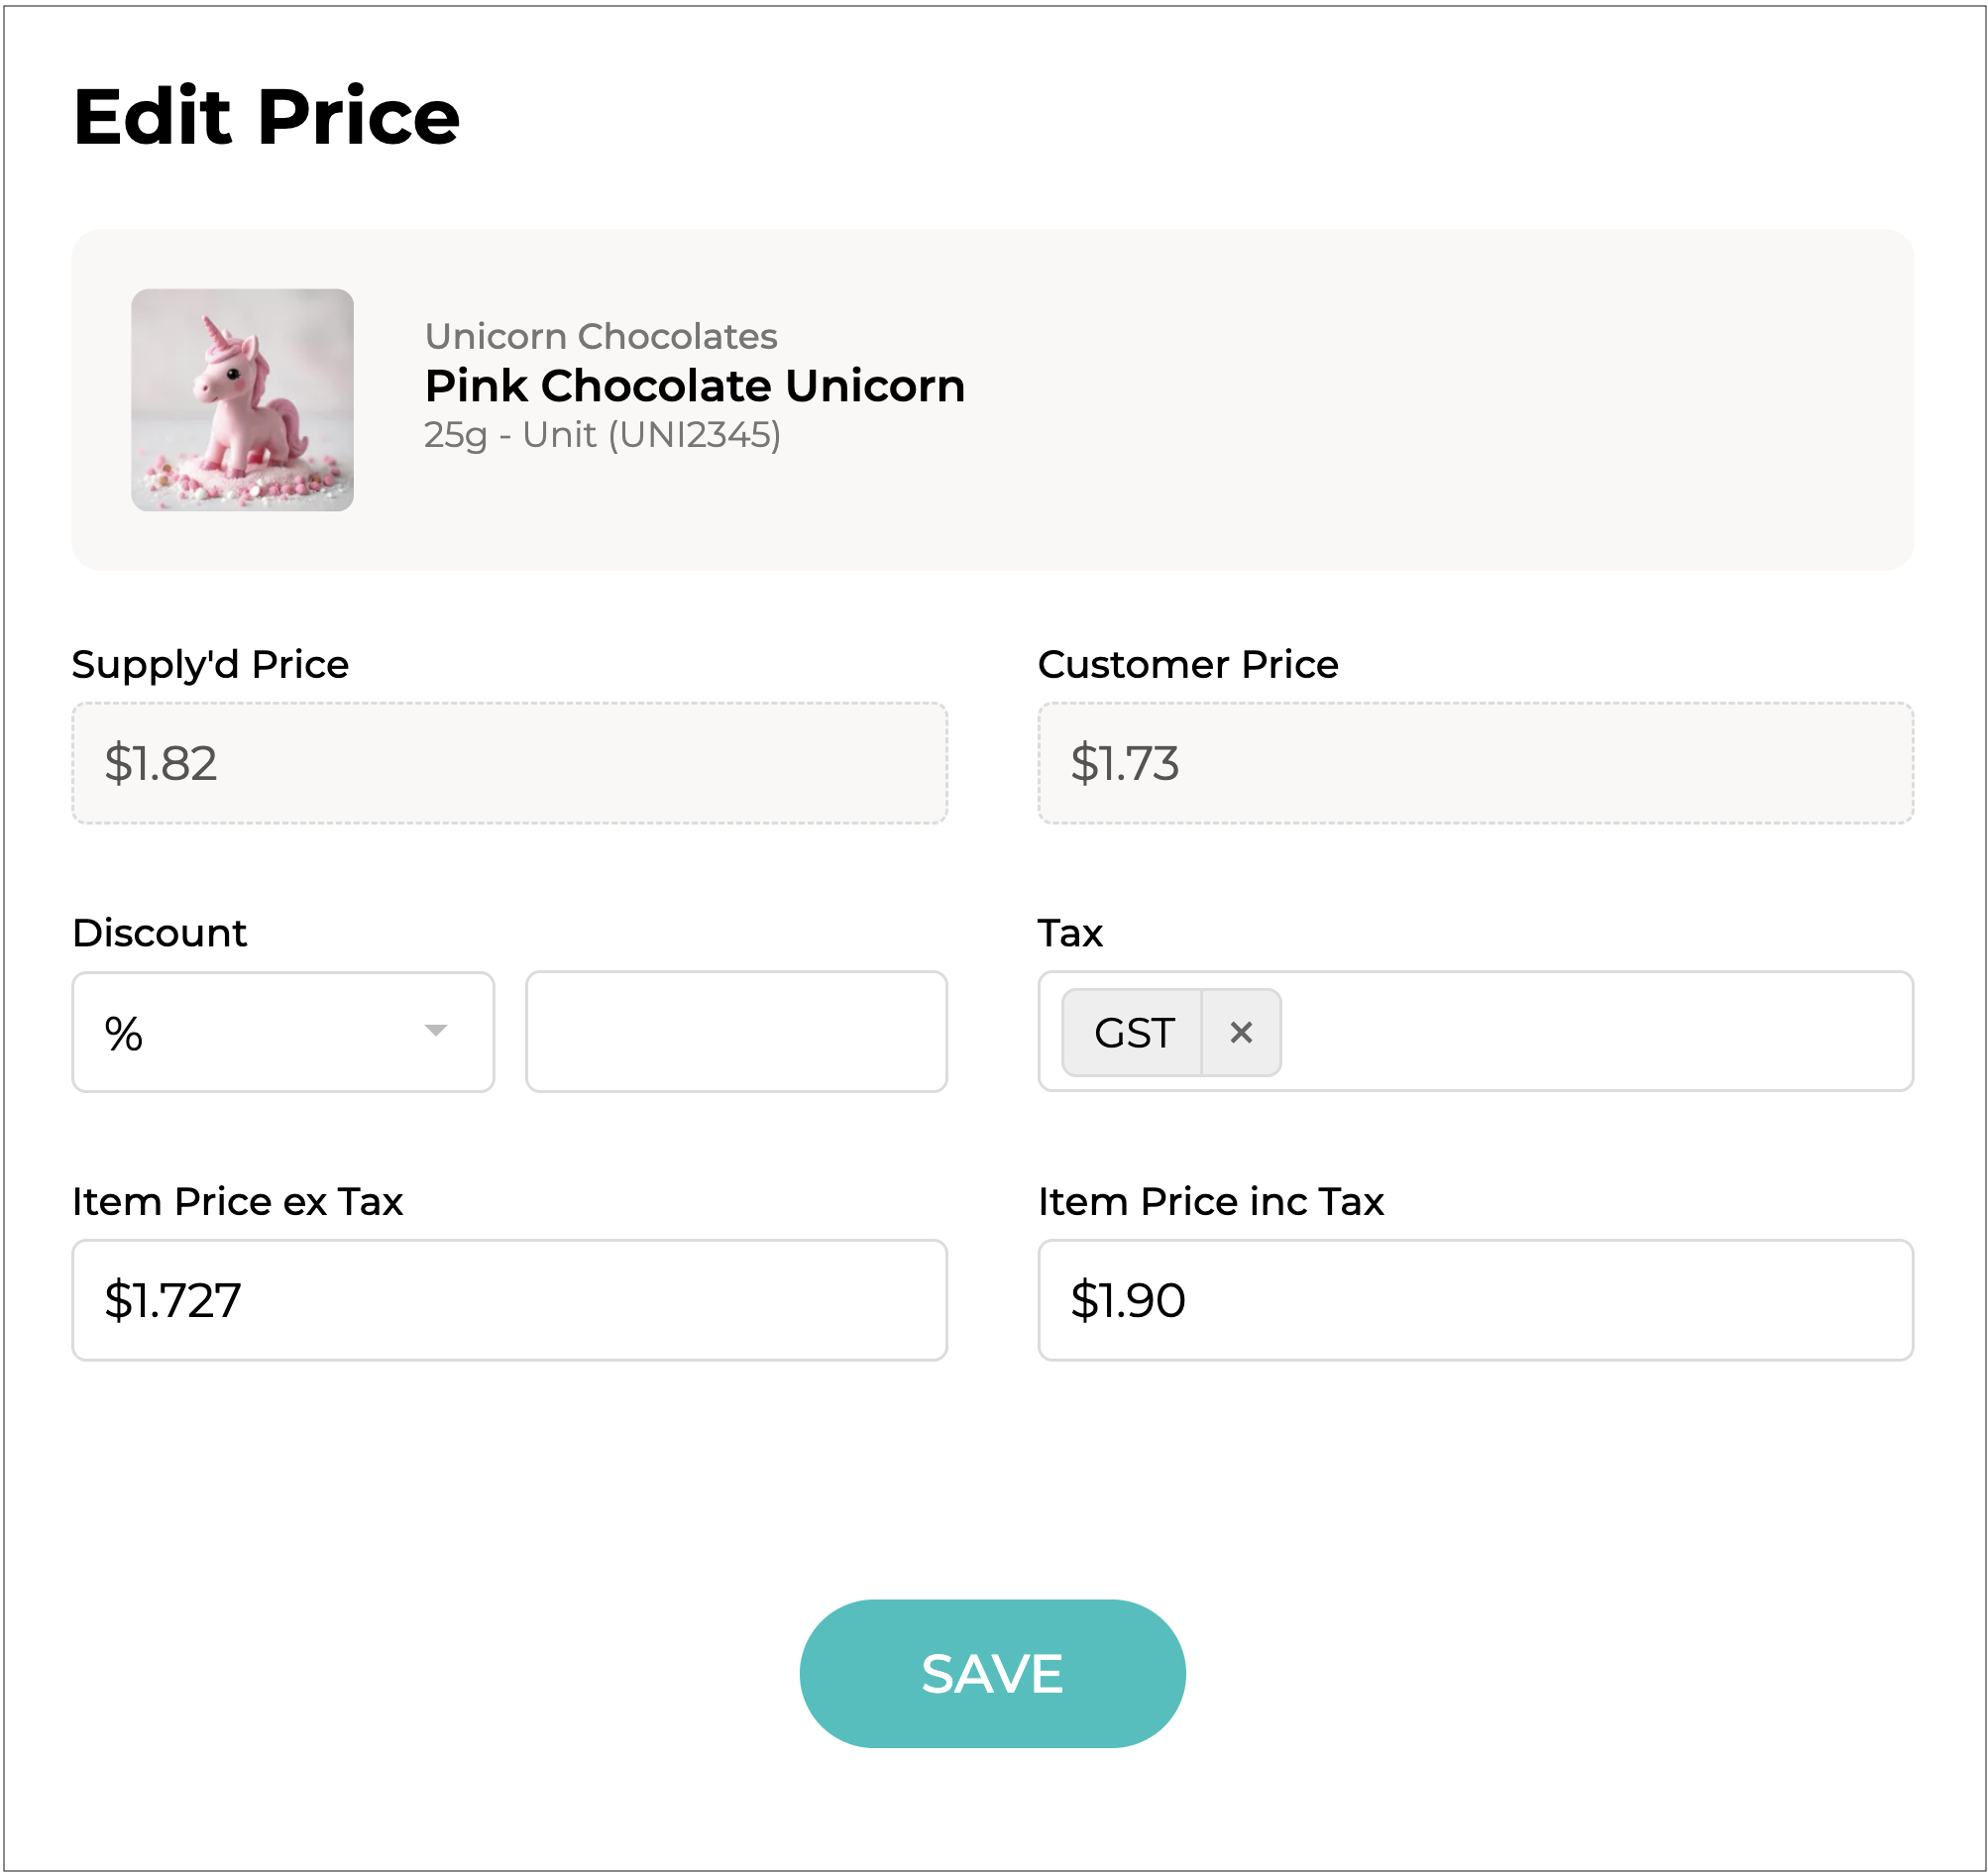Click the Customer Price field showing $1.73
The width and height of the screenshot is (1988, 1875).
(1475, 763)
